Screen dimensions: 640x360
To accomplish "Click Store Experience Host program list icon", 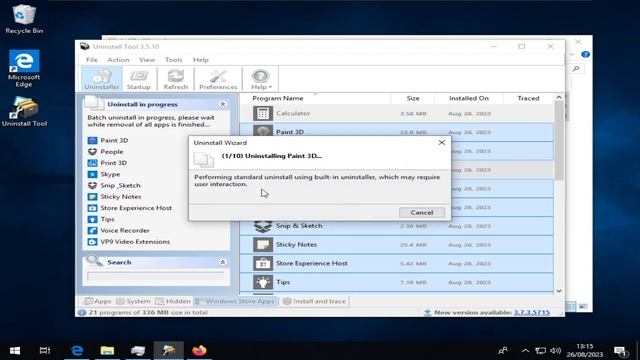I will (x=263, y=264).
